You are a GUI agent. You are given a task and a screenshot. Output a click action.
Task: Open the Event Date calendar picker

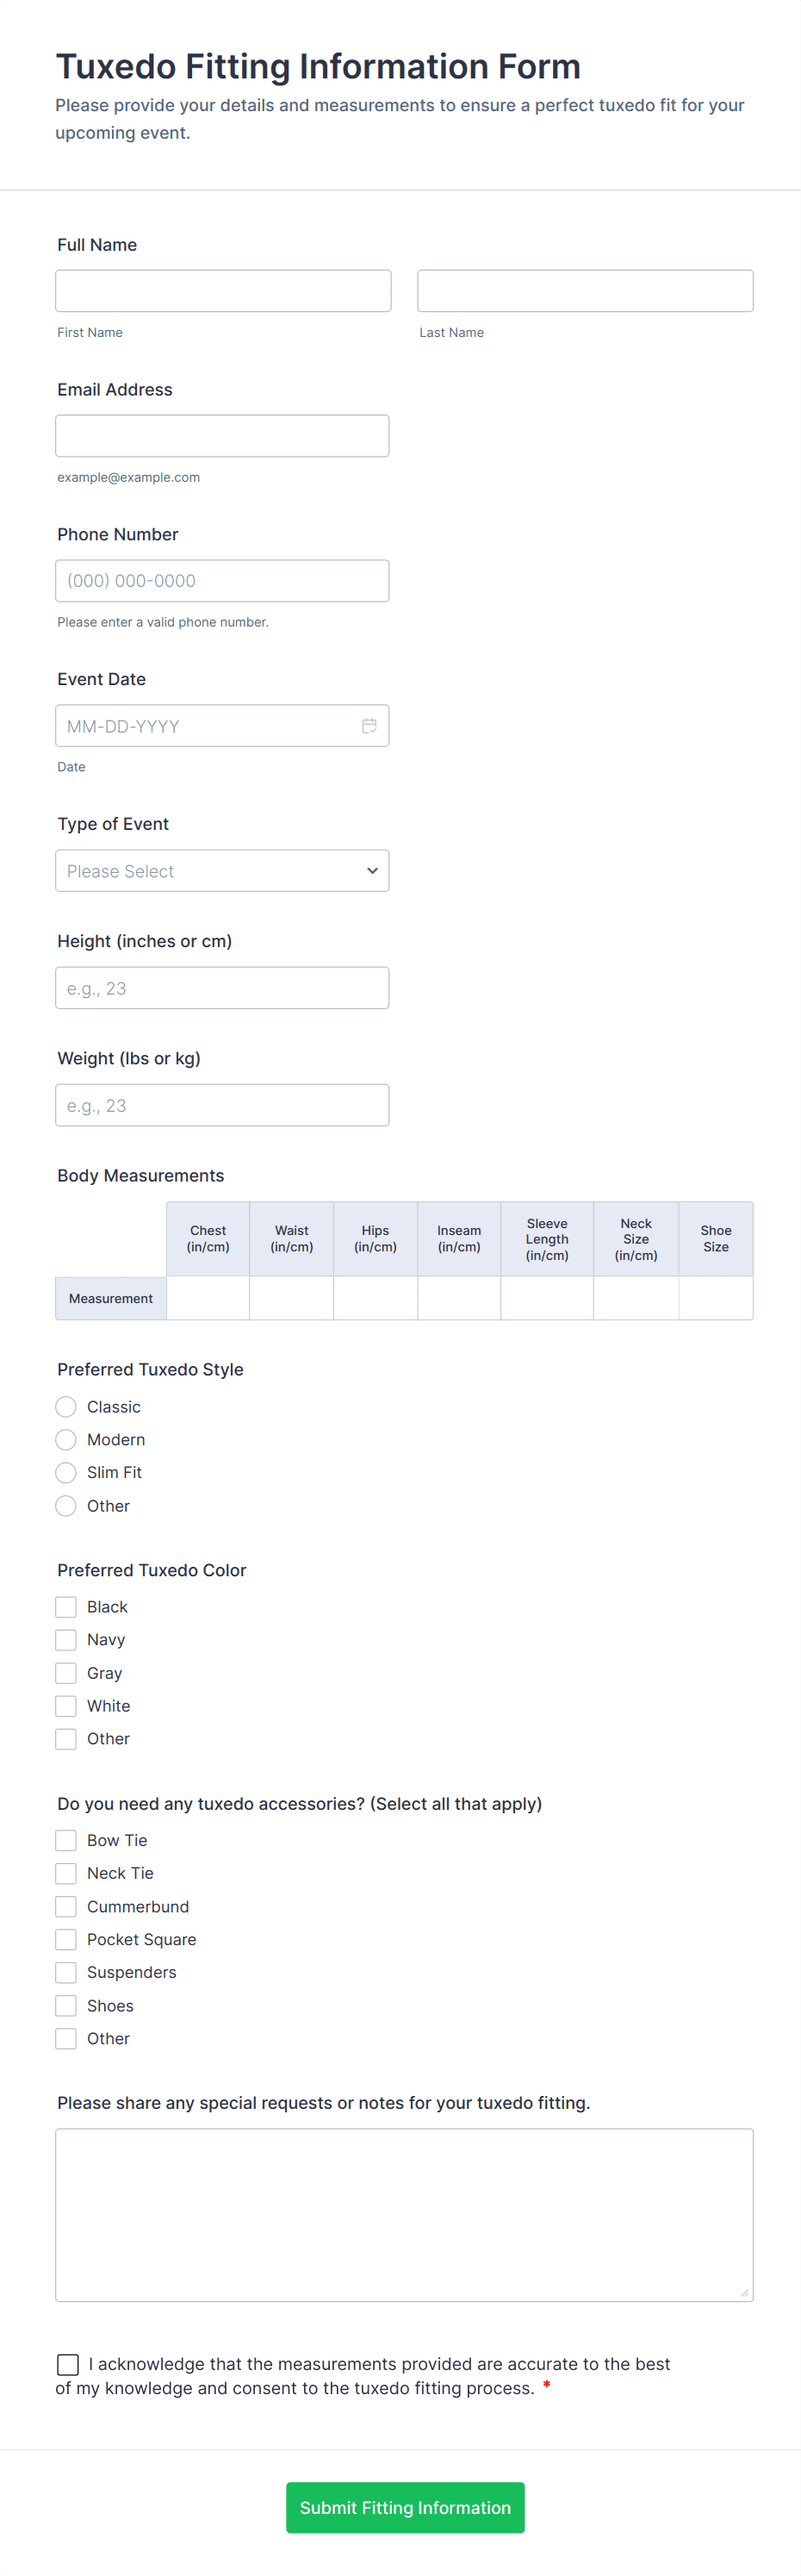tap(369, 725)
